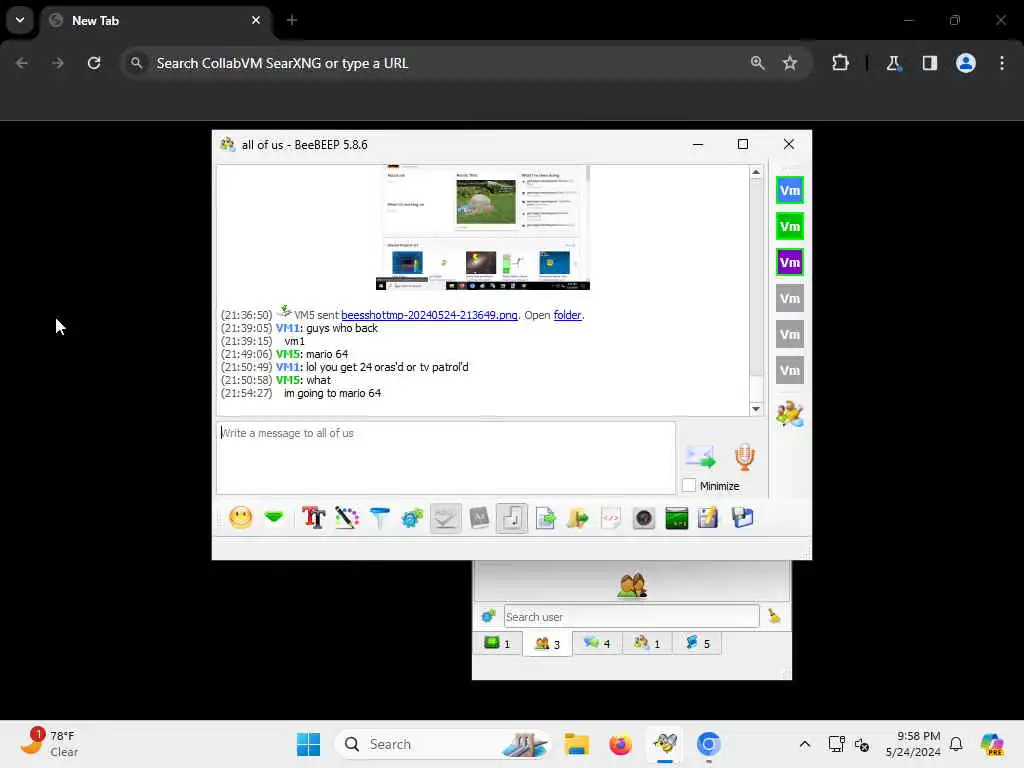Open File Explorer from the taskbar

click(577, 744)
